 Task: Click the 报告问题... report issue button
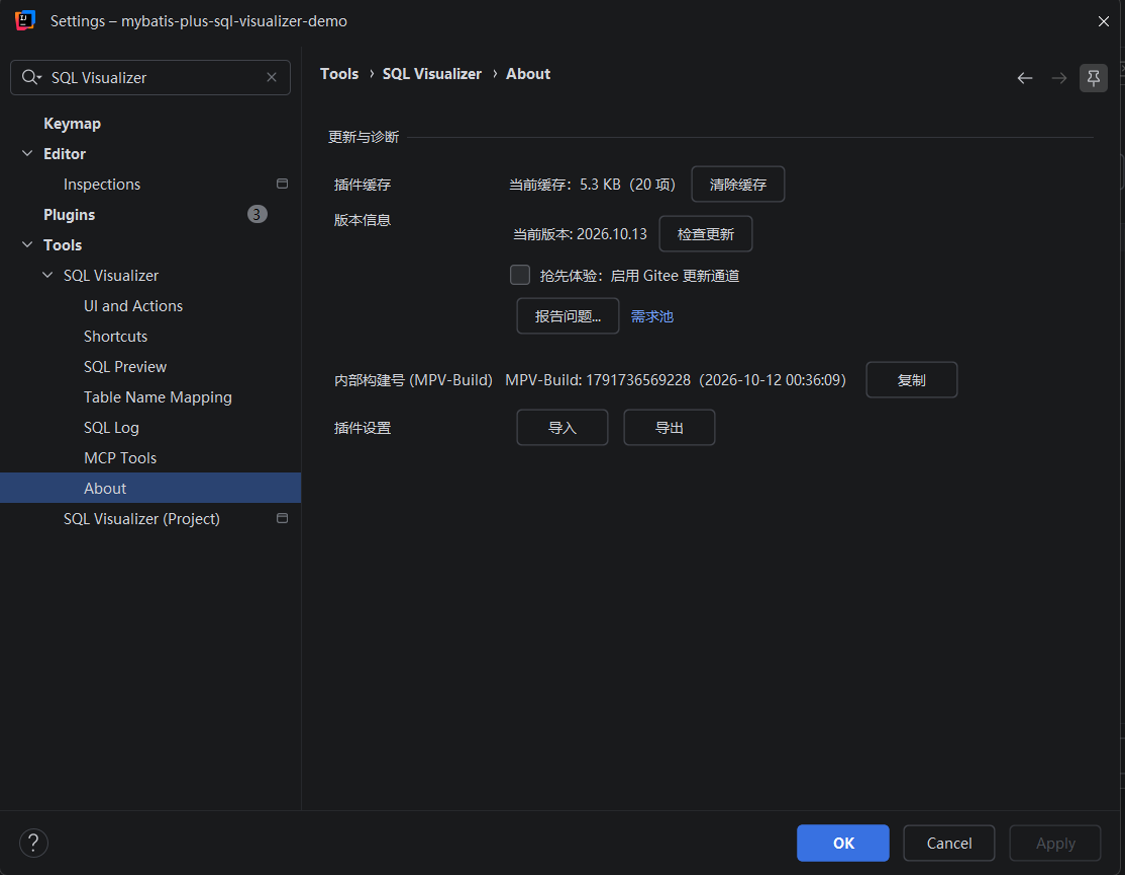pos(568,316)
